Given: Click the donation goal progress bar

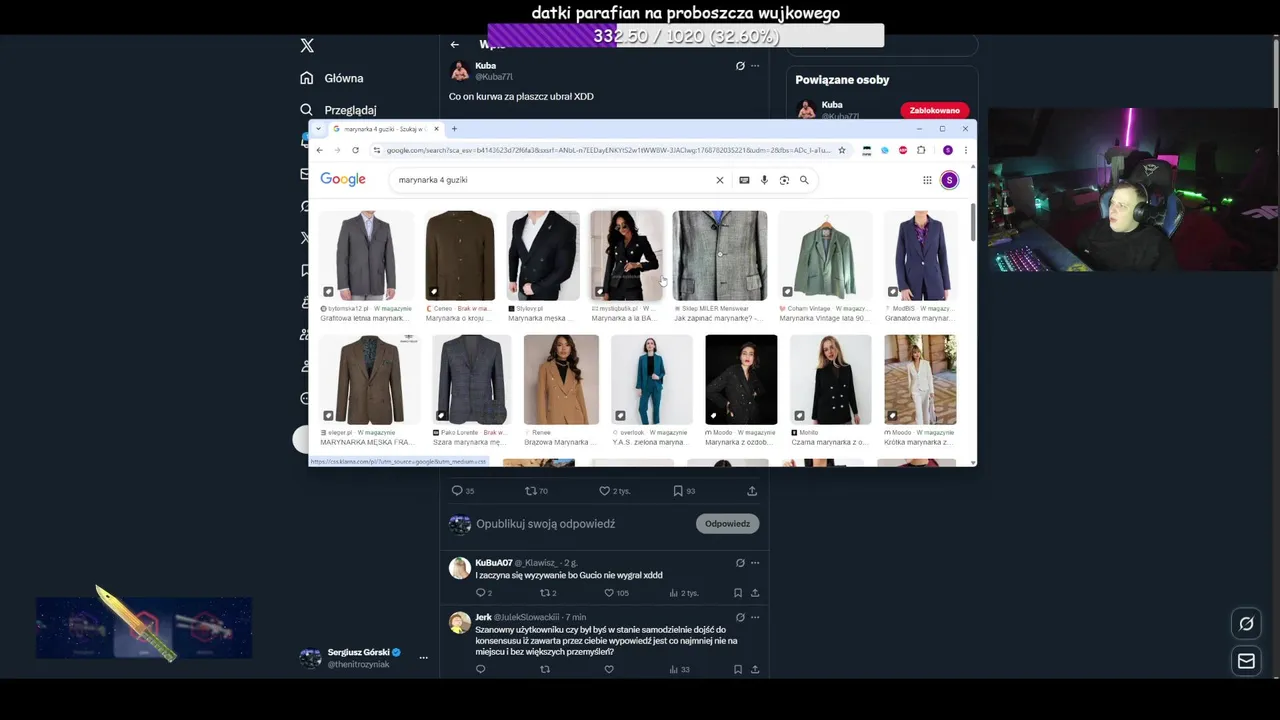Looking at the screenshot, I should point(686,36).
